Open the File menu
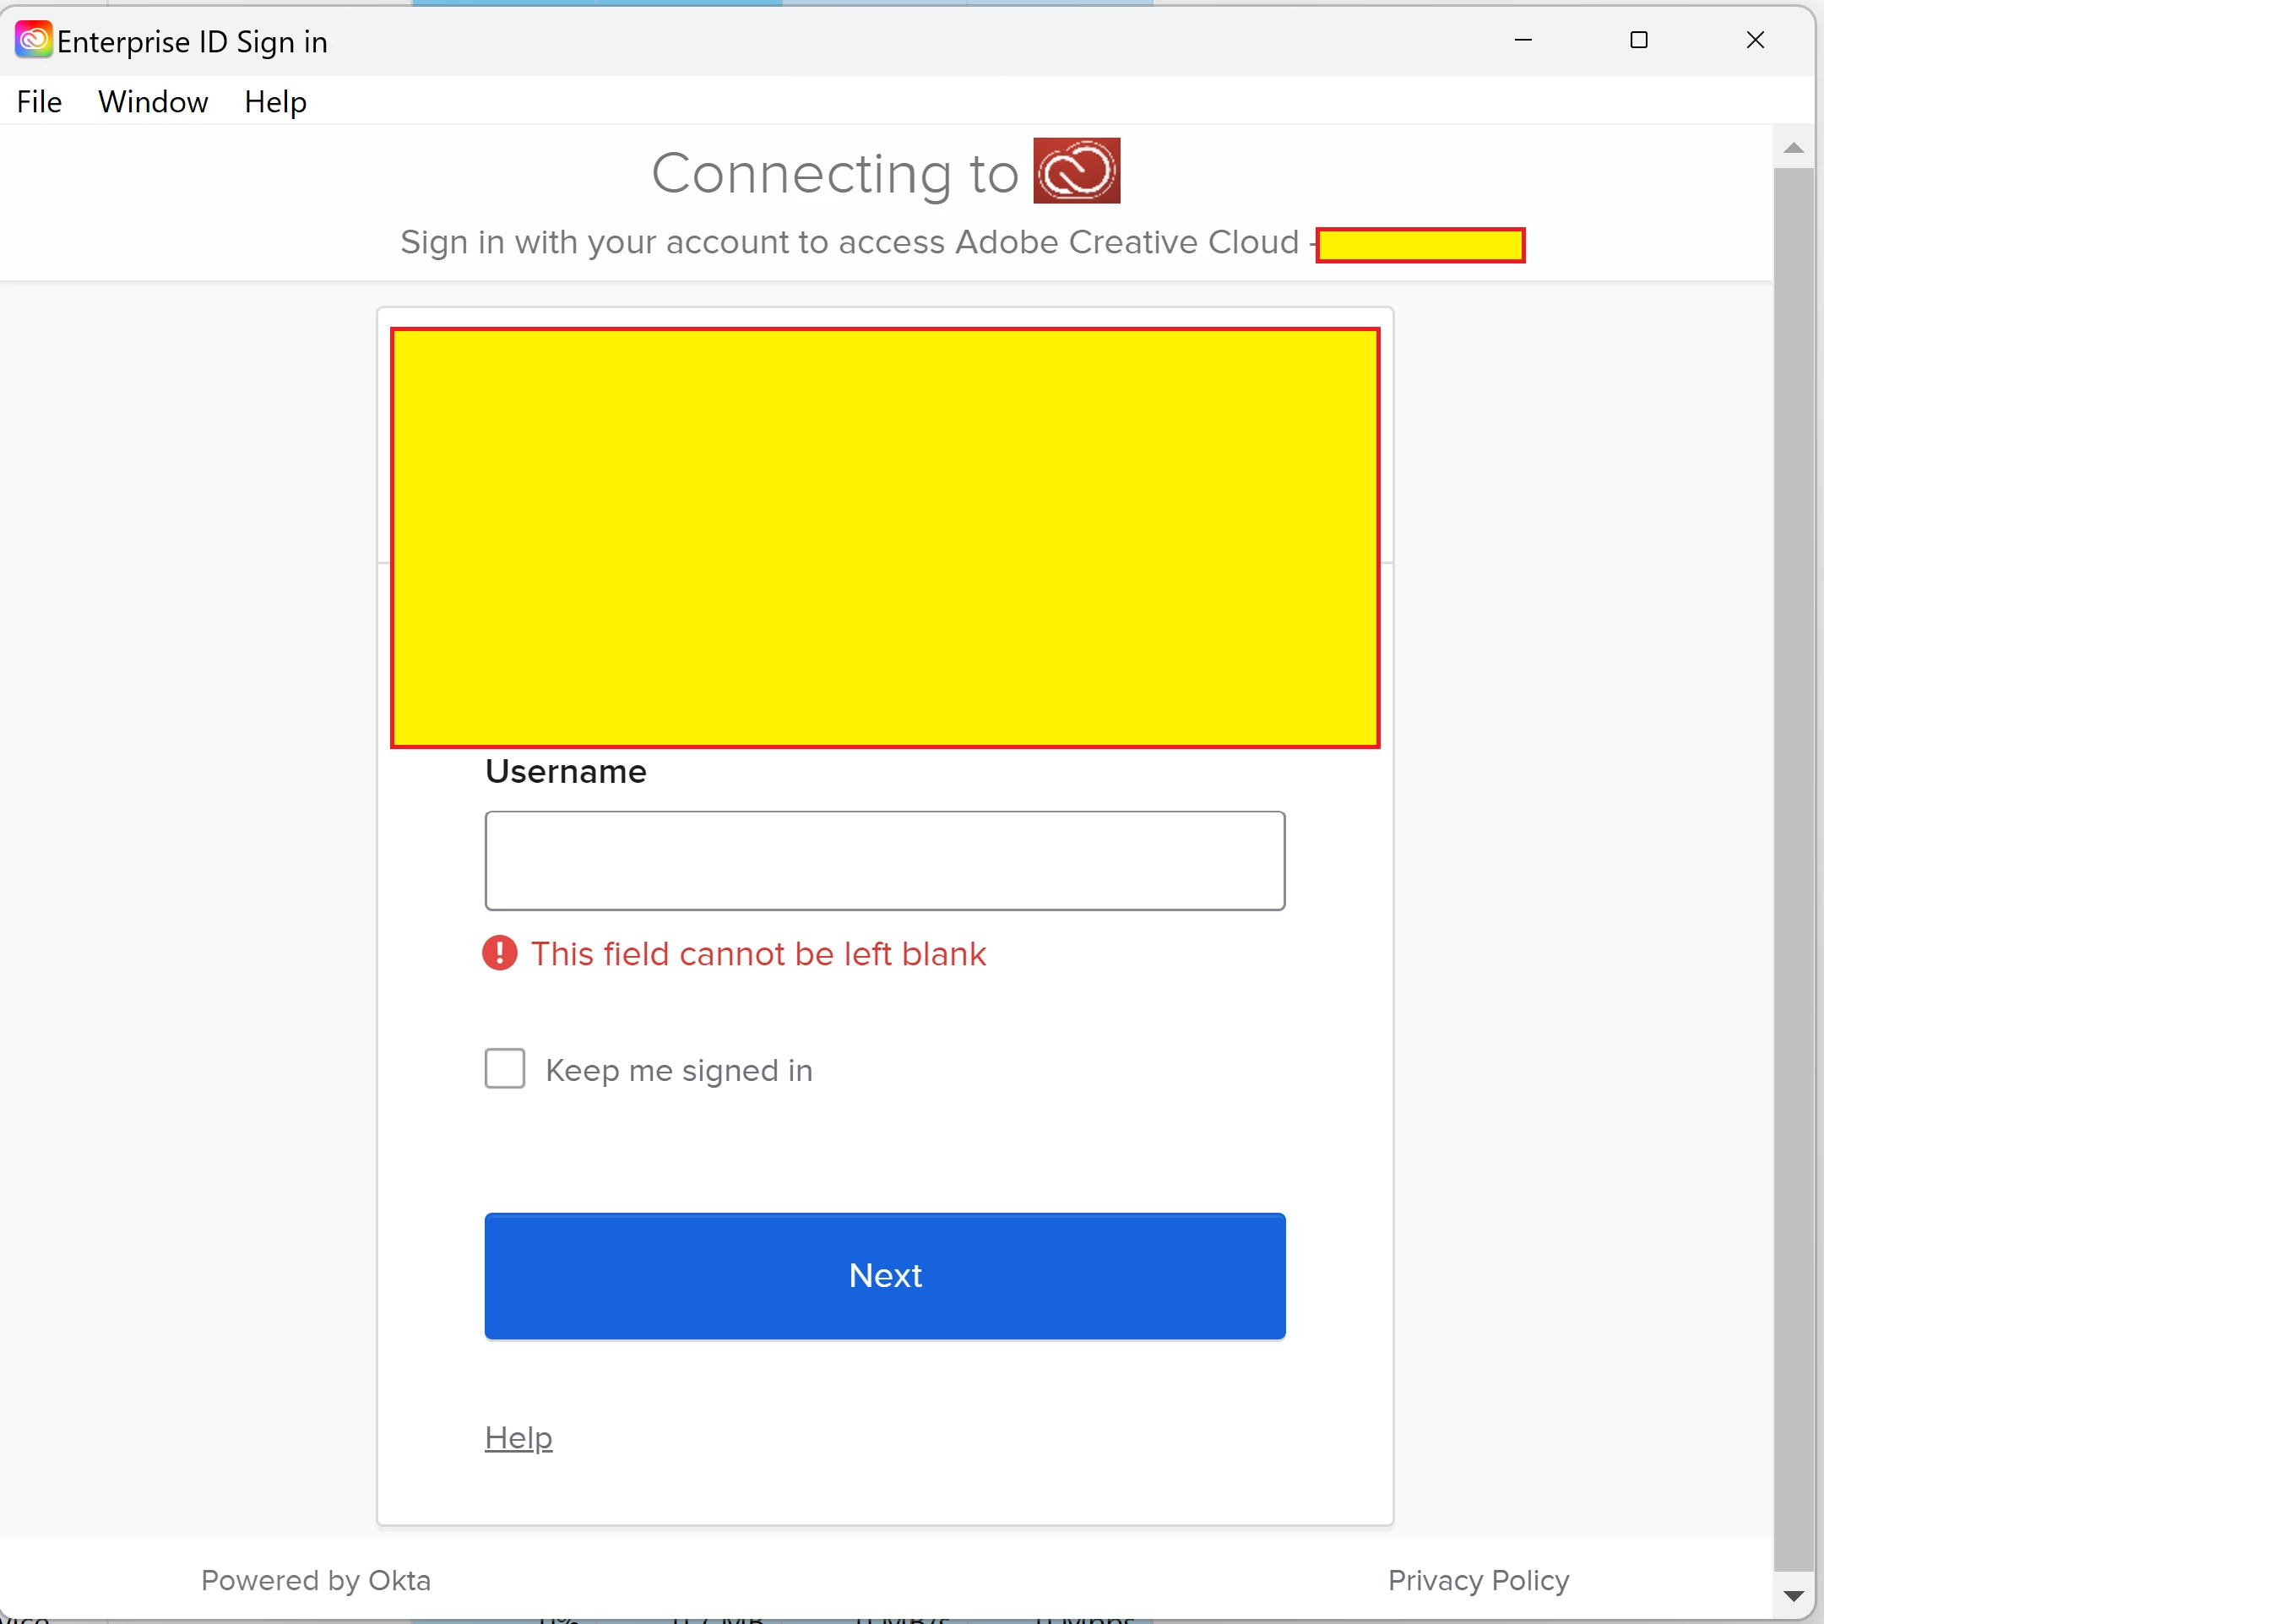 point(39,102)
